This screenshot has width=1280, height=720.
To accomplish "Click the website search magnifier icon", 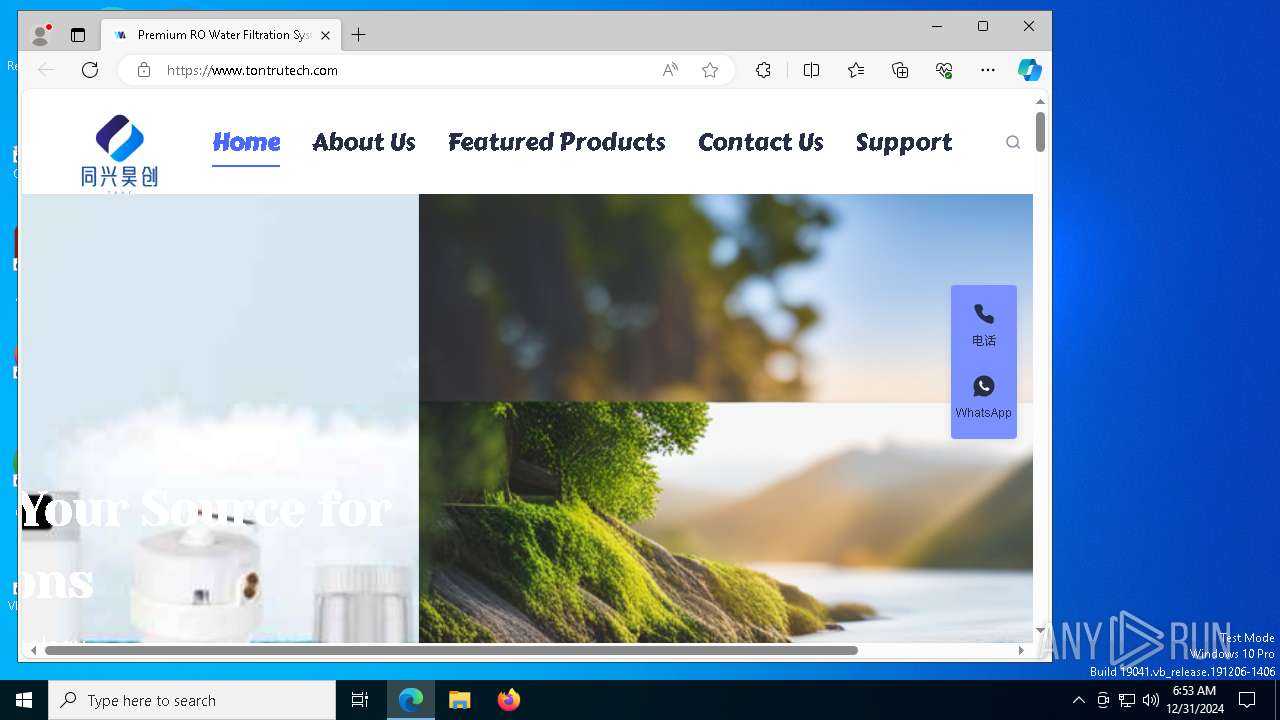I will click(1013, 142).
